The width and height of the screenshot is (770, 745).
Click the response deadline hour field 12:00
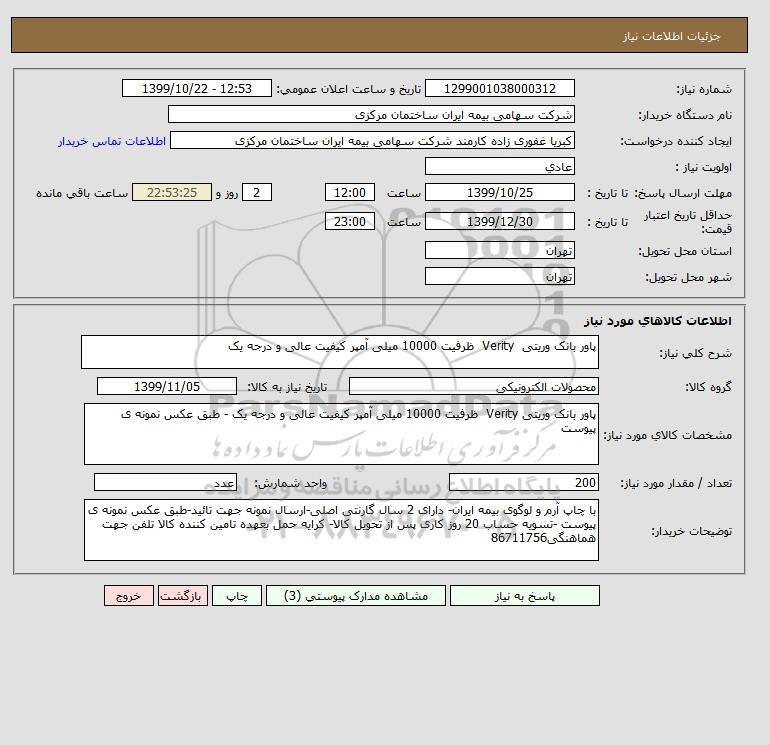[350, 193]
